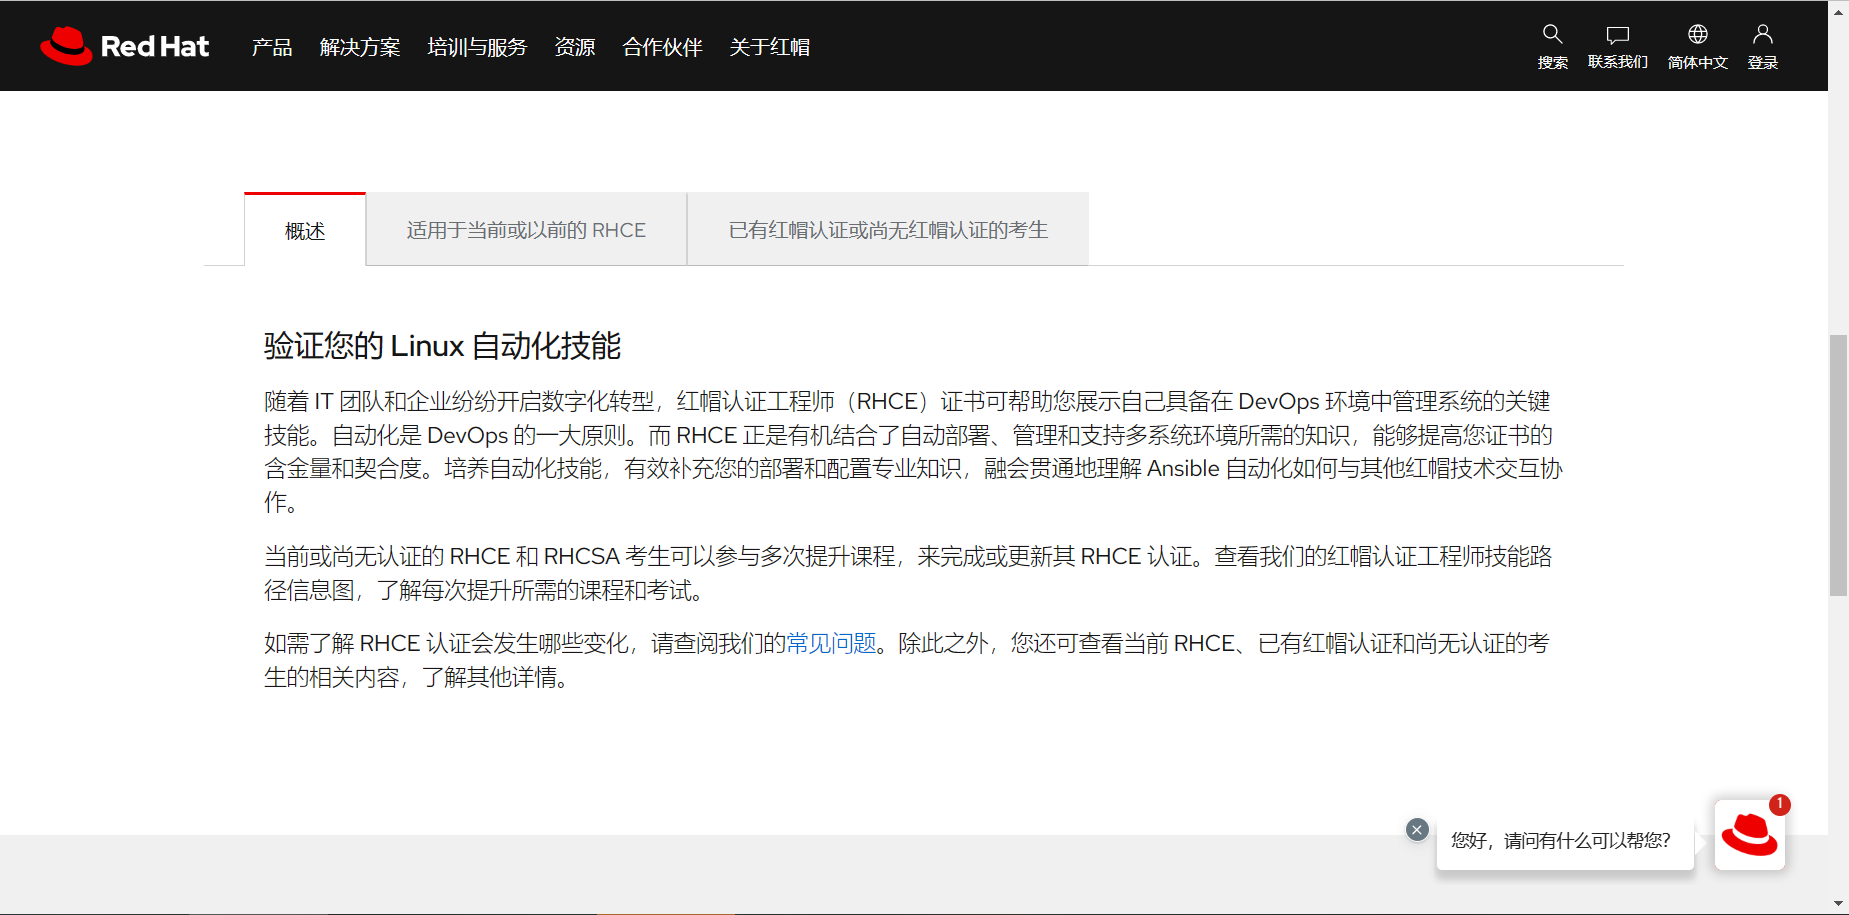The width and height of the screenshot is (1849, 915).
Task: Select the 概述 tab
Action: 305,231
